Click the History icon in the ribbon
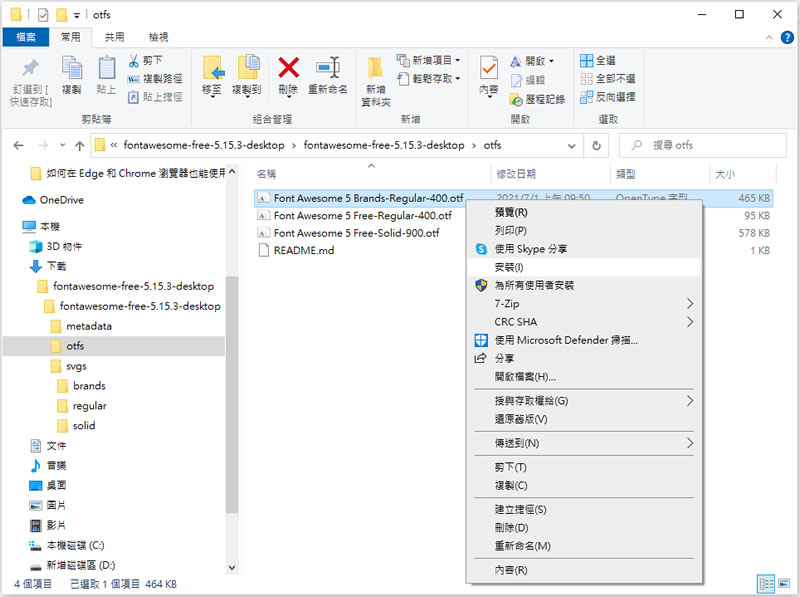The height and width of the screenshot is (597, 800). click(516, 100)
